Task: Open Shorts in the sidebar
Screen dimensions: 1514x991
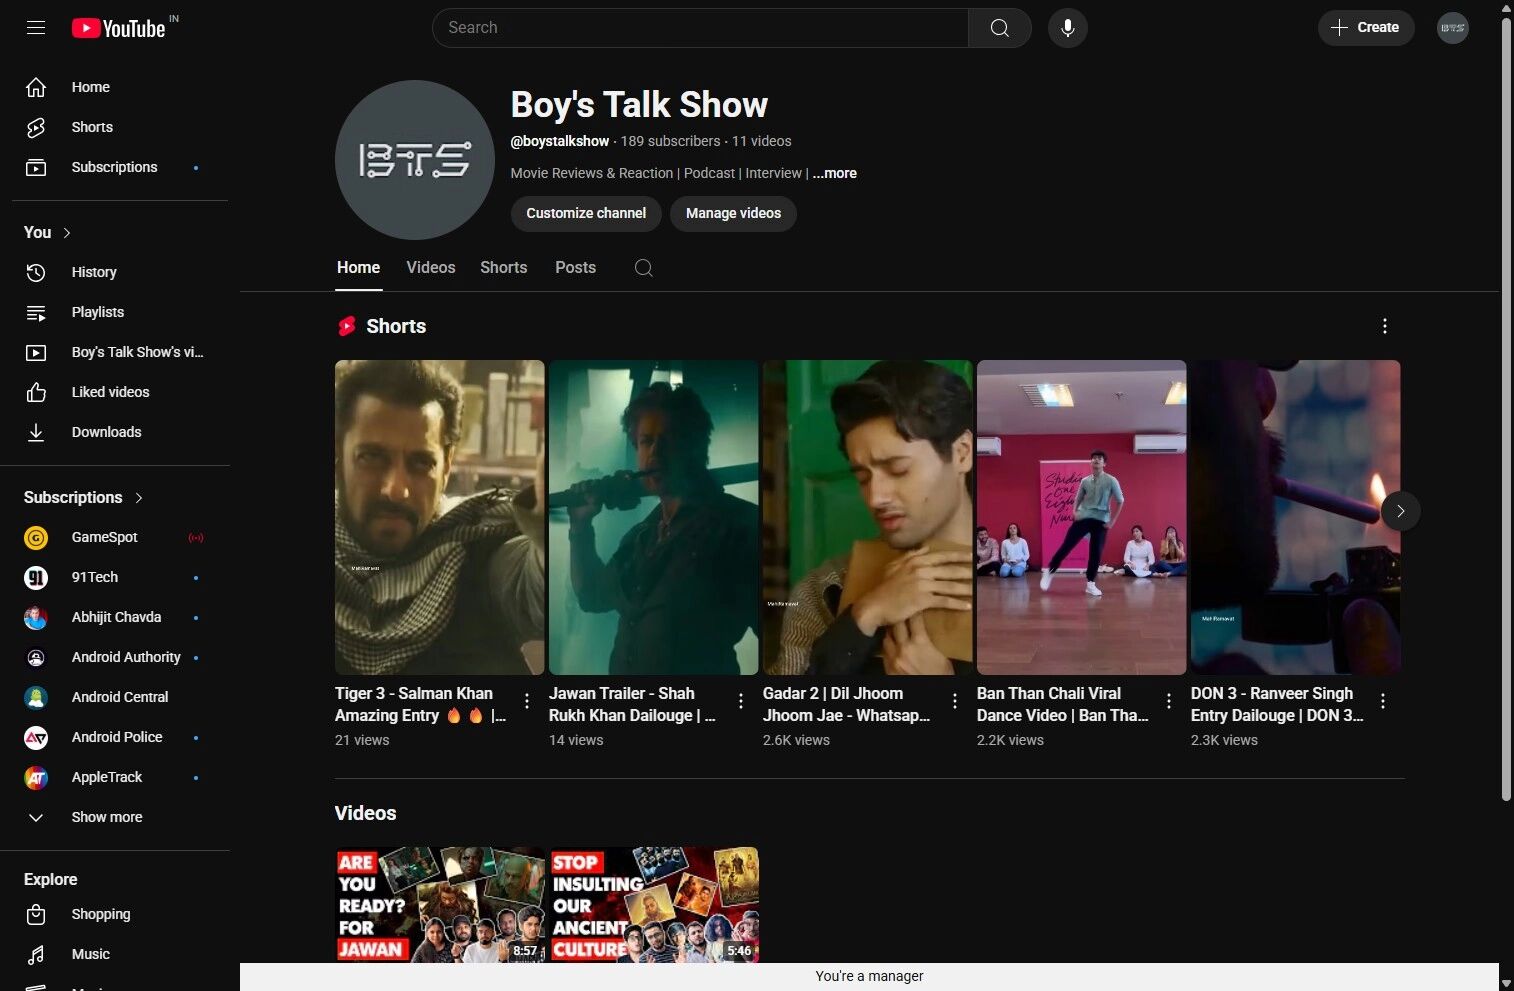Action: point(92,127)
